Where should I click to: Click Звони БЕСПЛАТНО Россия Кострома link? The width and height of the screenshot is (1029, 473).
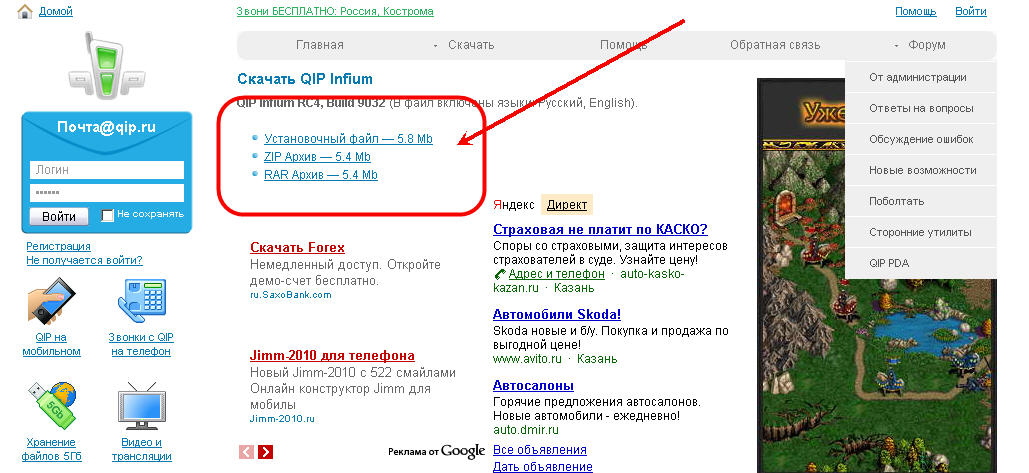[x=335, y=11]
